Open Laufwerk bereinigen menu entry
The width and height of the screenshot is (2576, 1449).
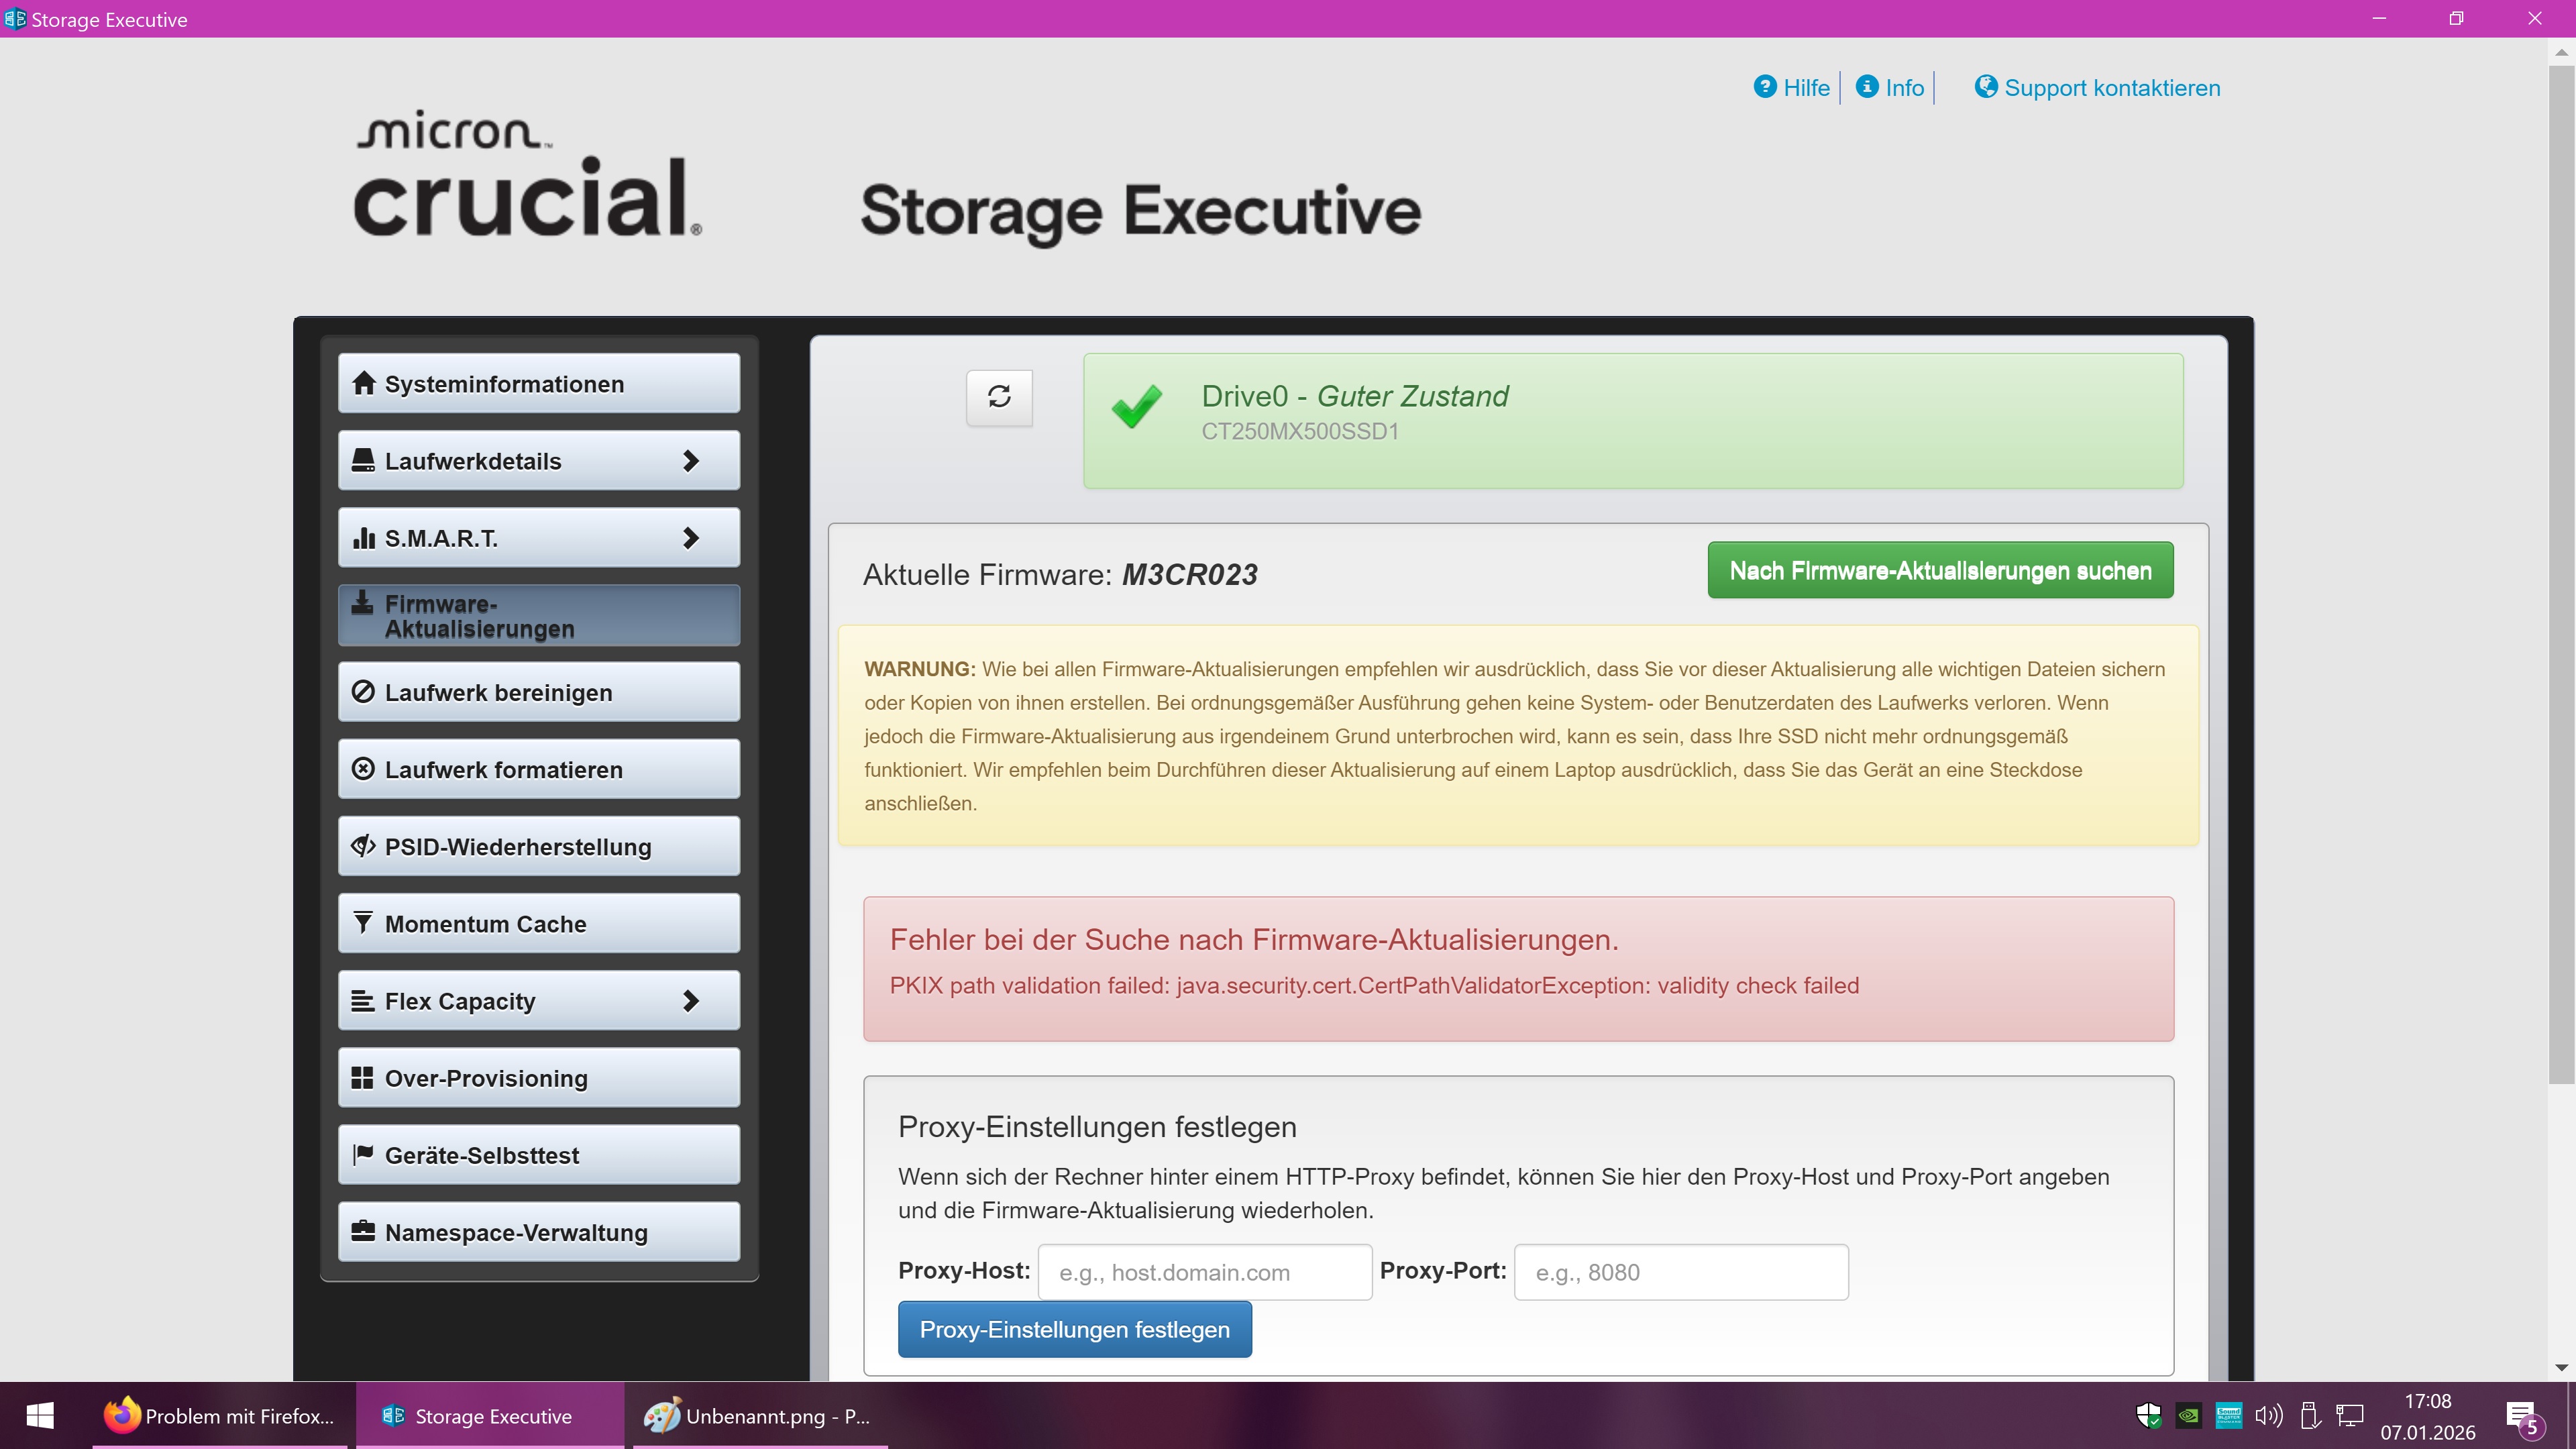(x=538, y=692)
